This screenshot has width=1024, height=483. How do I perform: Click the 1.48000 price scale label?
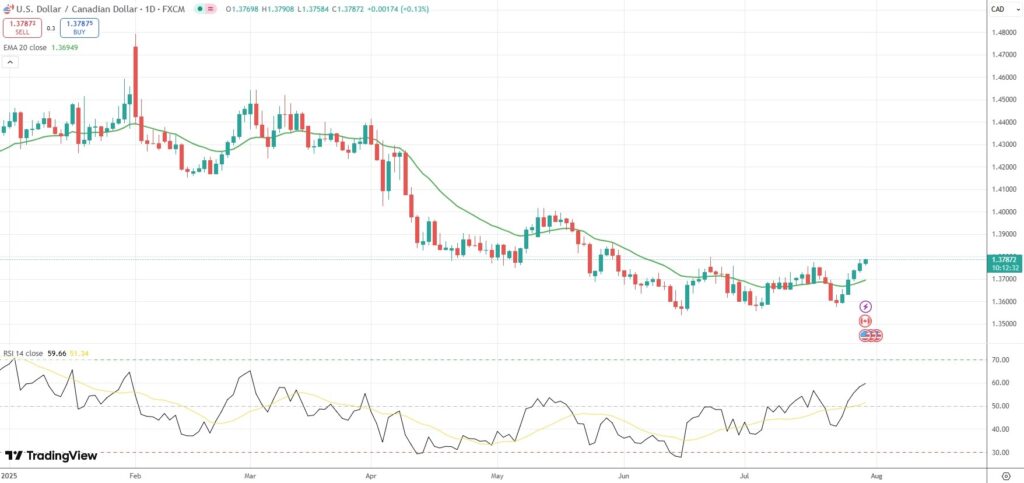[1002, 33]
